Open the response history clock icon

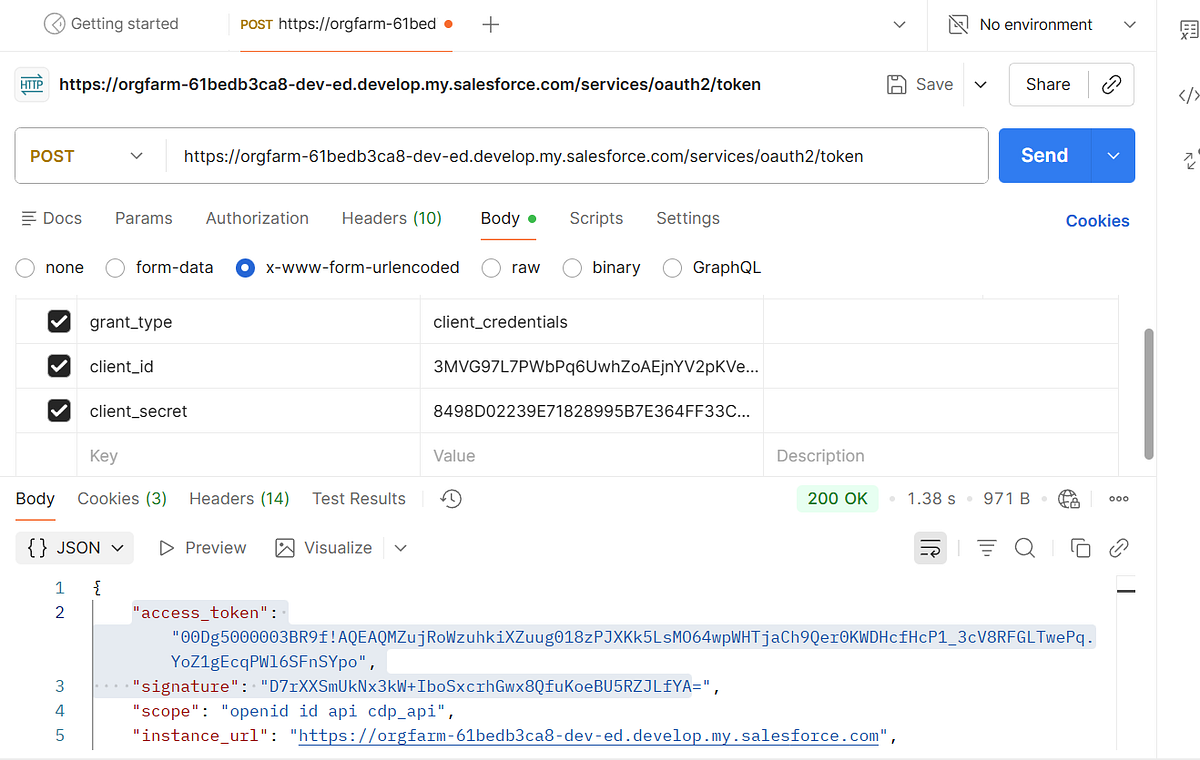pos(451,498)
